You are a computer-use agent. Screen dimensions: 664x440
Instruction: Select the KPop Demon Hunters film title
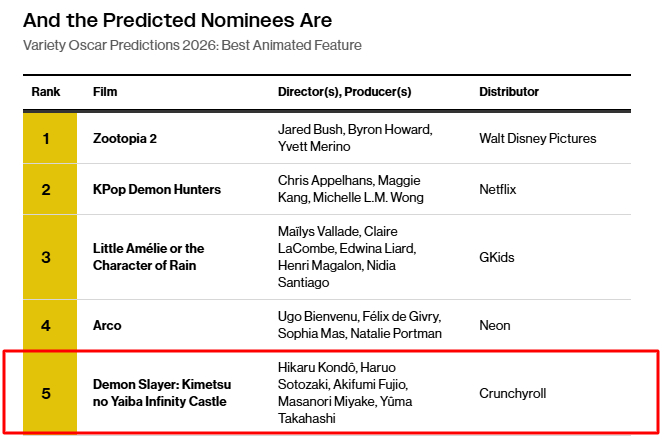point(156,189)
